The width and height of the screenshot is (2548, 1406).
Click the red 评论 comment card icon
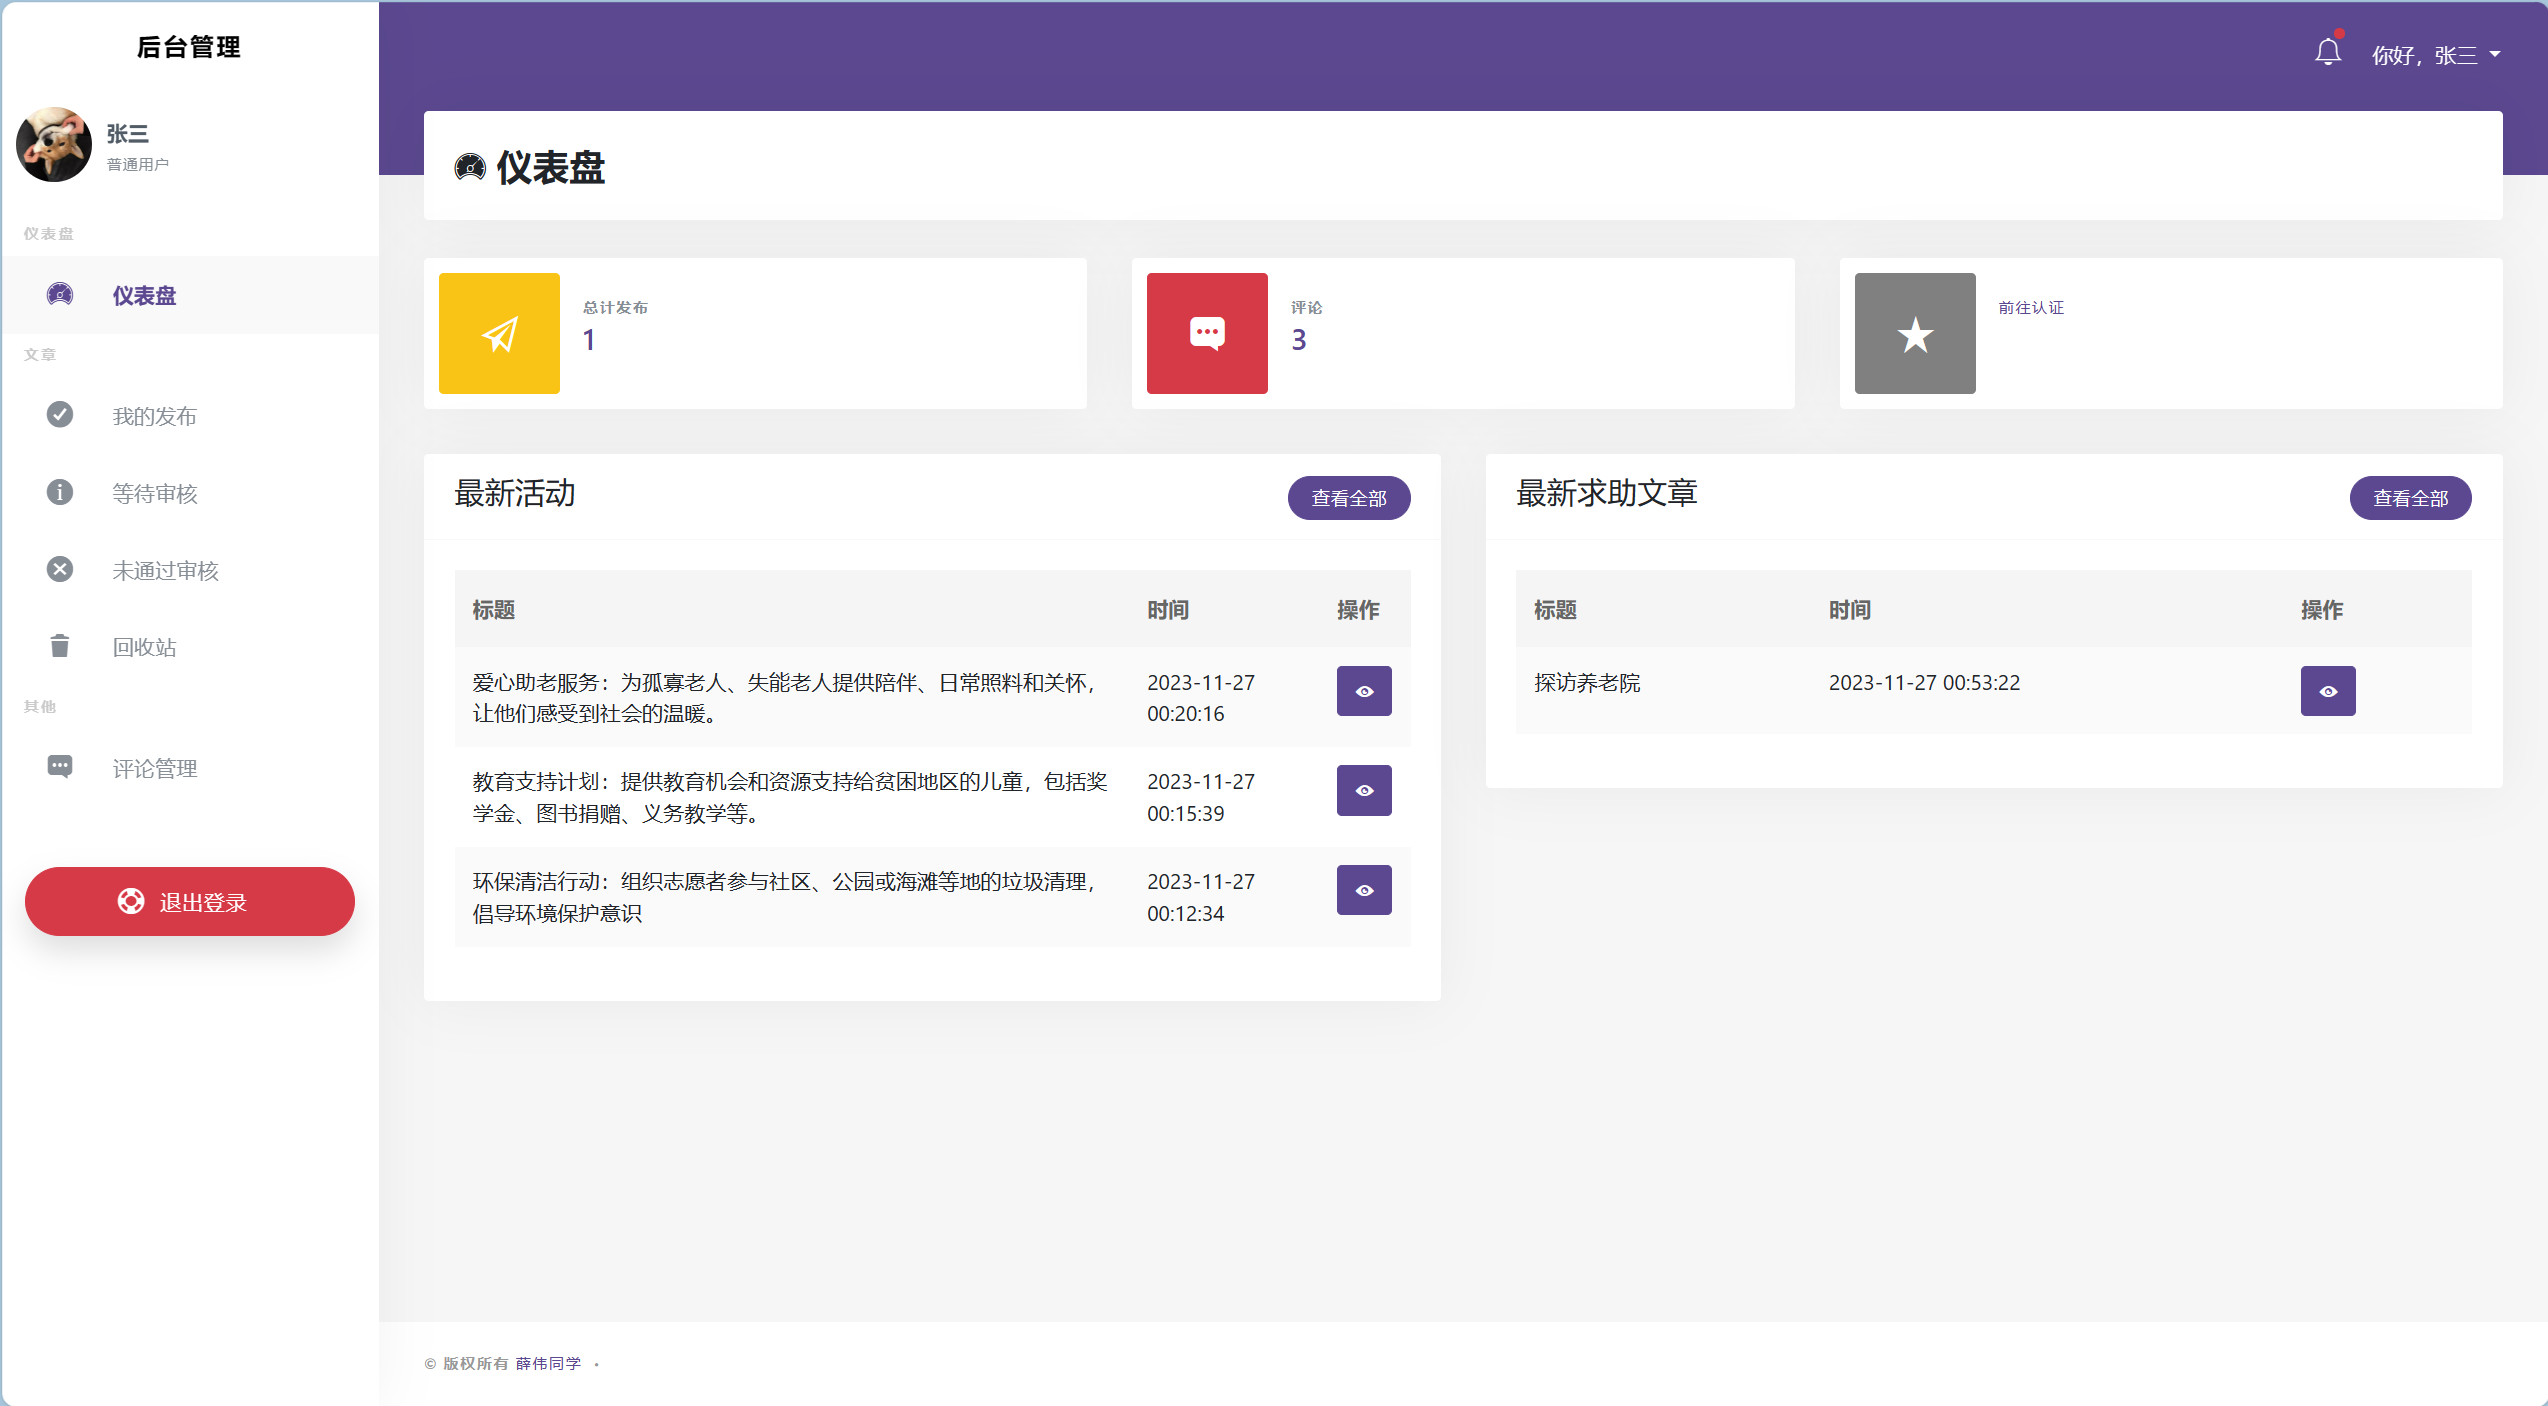tap(1206, 333)
